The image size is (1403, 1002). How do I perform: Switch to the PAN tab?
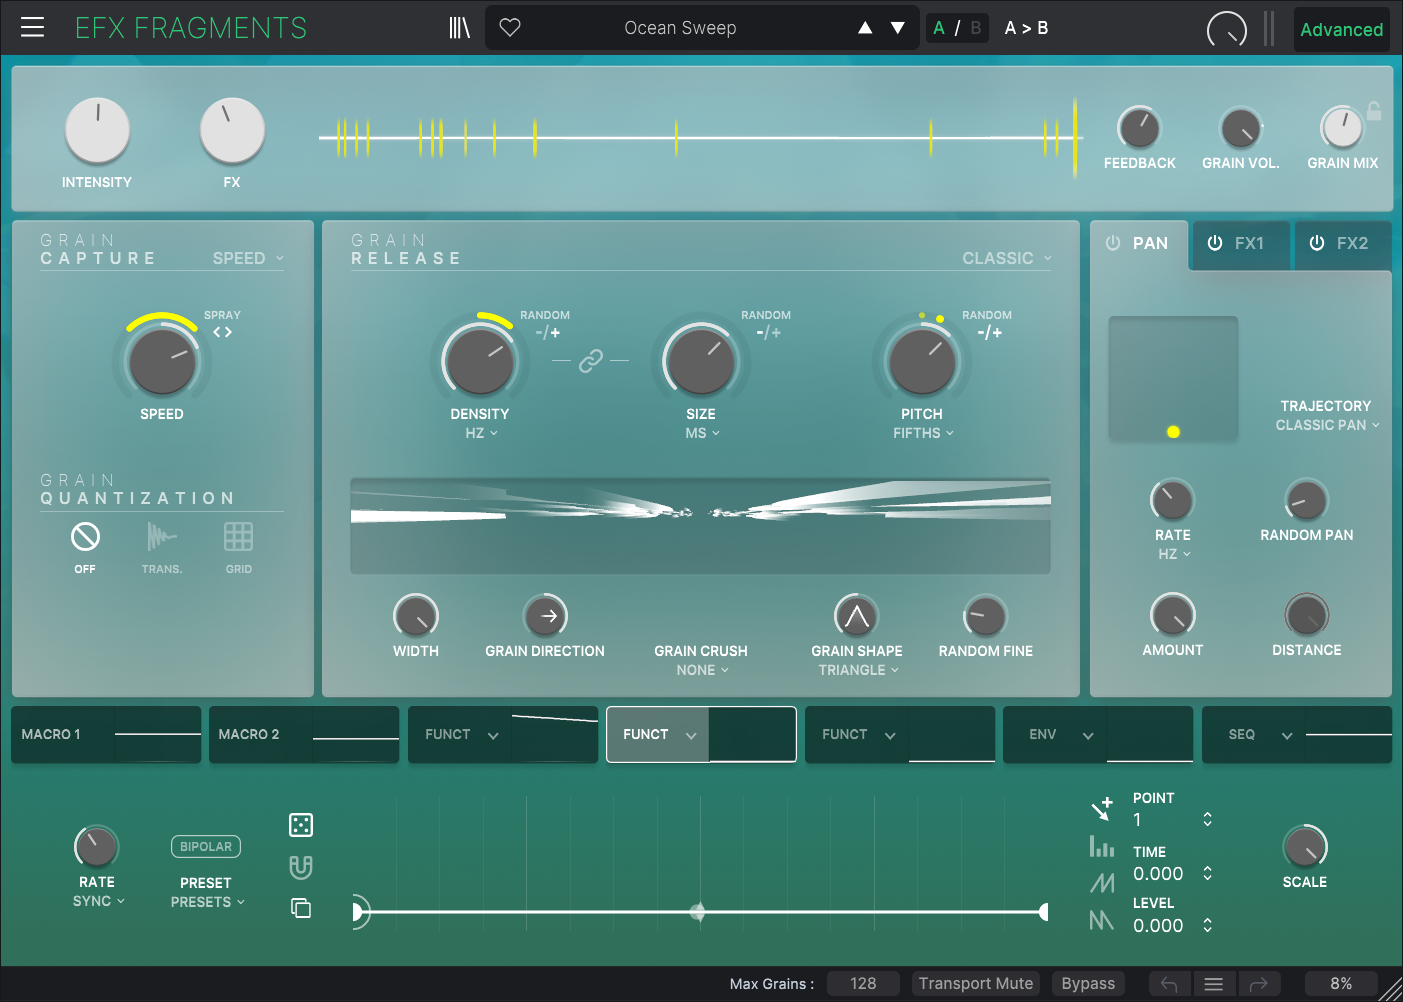(x=1139, y=243)
